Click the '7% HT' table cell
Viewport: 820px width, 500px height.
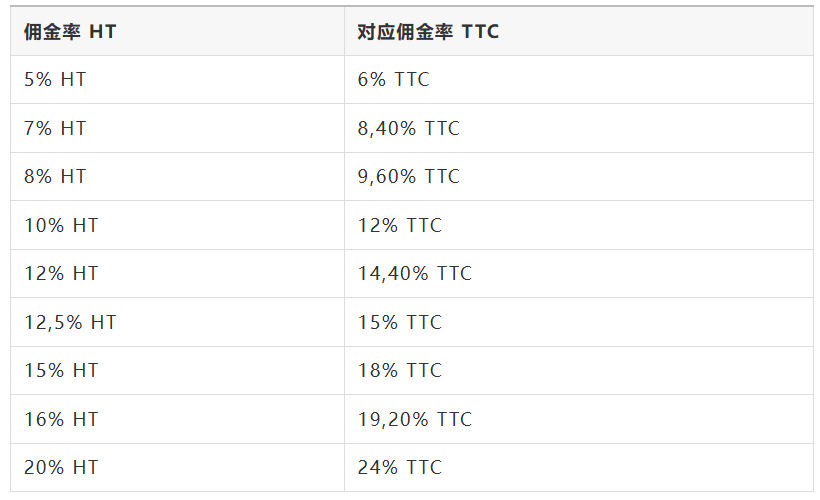(x=56, y=128)
